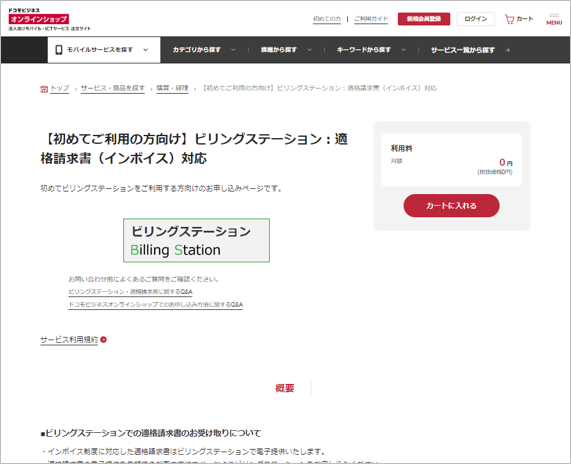Click the 利用料 label in price box
The width and height of the screenshot is (571, 464).
(x=401, y=148)
